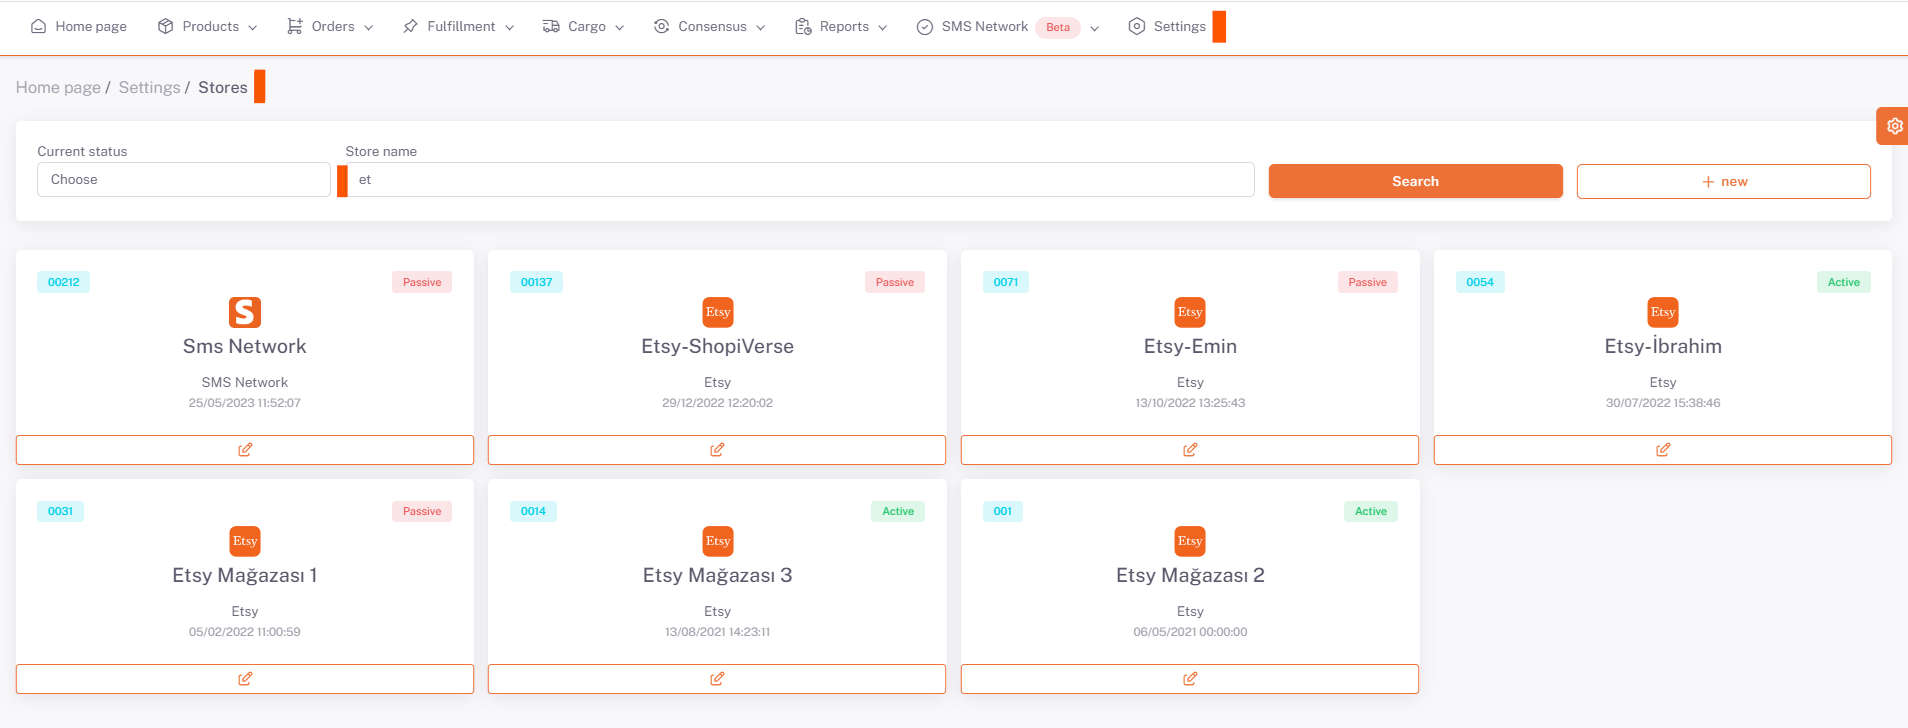Add a store with the + new button

click(x=1724, y=181)
